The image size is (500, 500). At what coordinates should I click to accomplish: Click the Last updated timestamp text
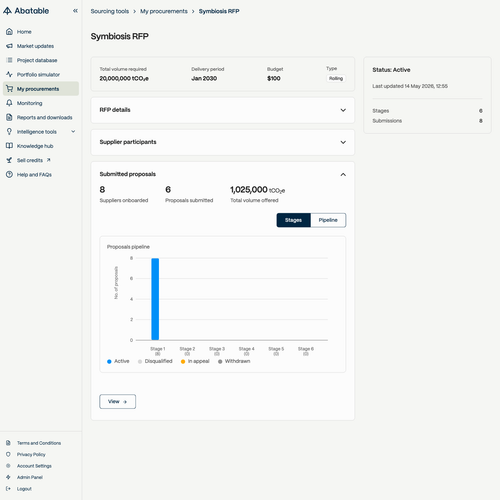tap(410, 86)
